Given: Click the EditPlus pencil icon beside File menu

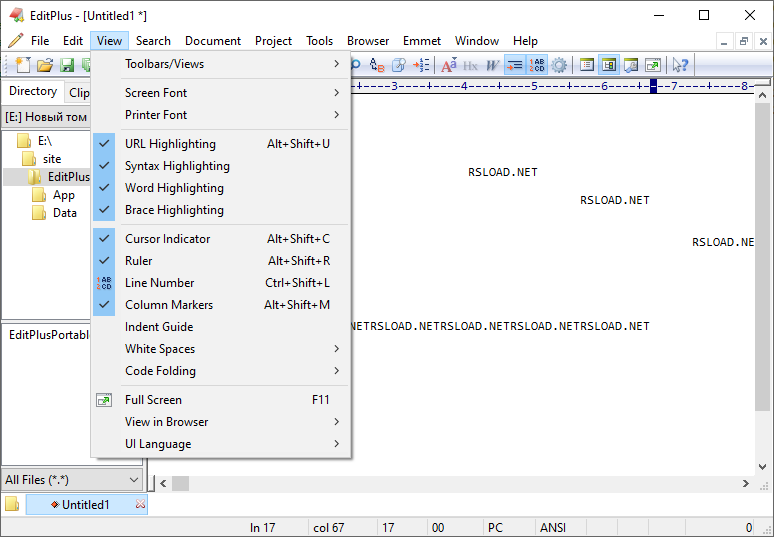Looking at the screenshot, I should (15, 40).
